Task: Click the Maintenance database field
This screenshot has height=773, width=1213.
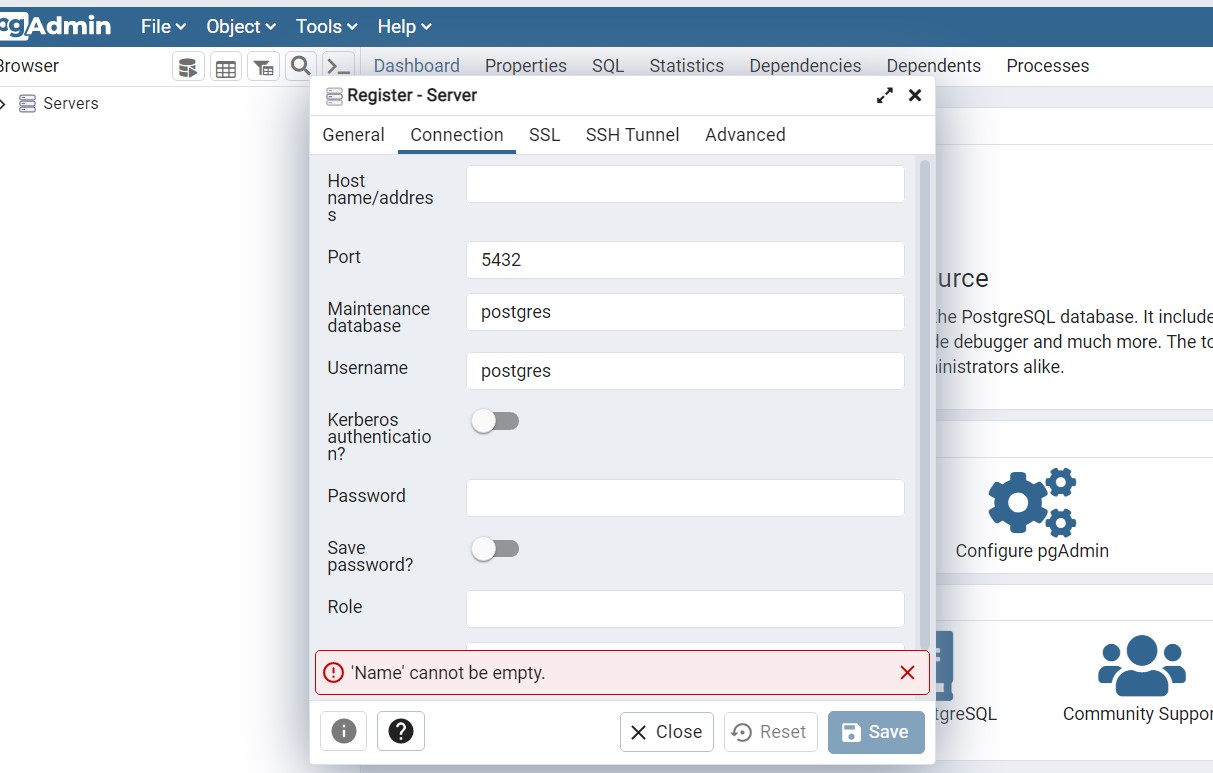Action: [685, 312]
